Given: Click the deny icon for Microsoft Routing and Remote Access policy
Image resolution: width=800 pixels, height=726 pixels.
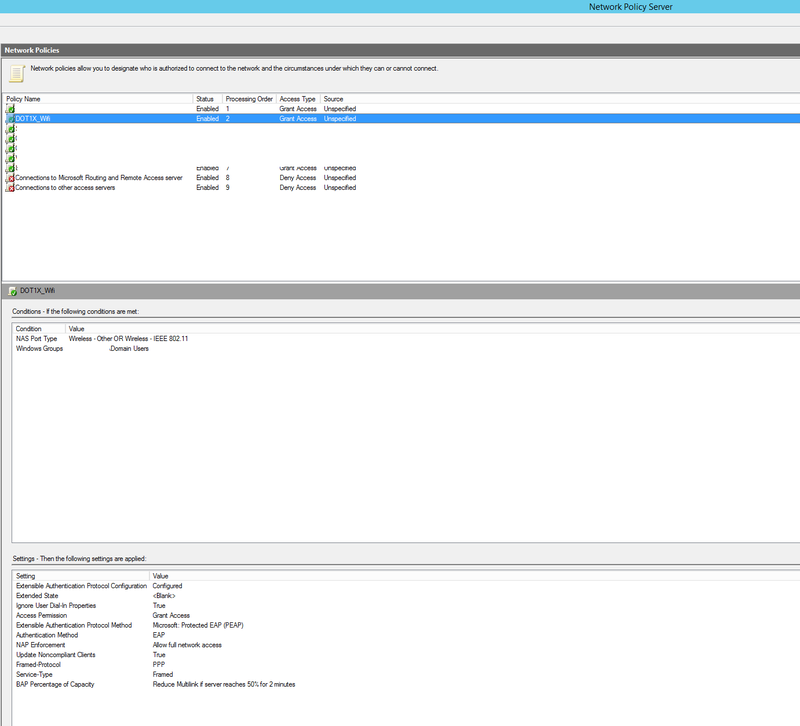Looking at the screenshot, I should [9, 177].
